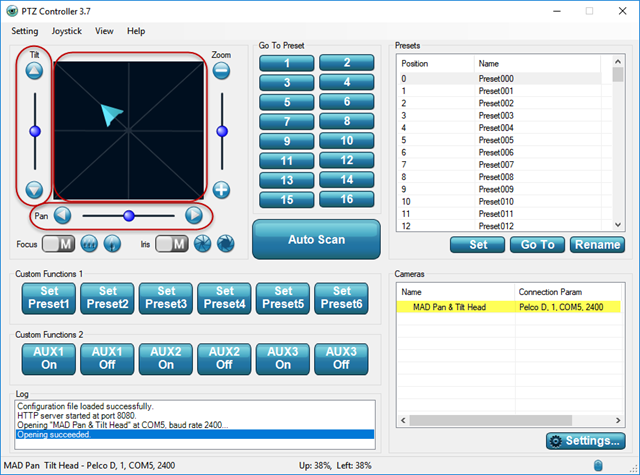Select the 'HTTP server started at port 8080.' log line
This screenshot has height=475, width=640.
[77, 416]
